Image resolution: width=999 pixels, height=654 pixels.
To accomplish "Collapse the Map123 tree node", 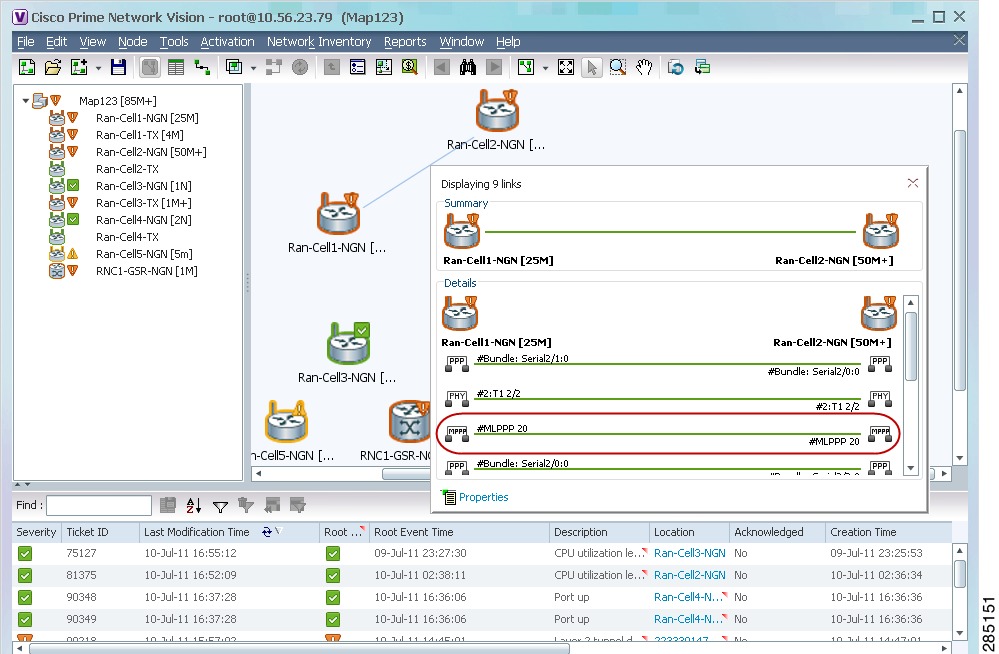I will point(25,101).
